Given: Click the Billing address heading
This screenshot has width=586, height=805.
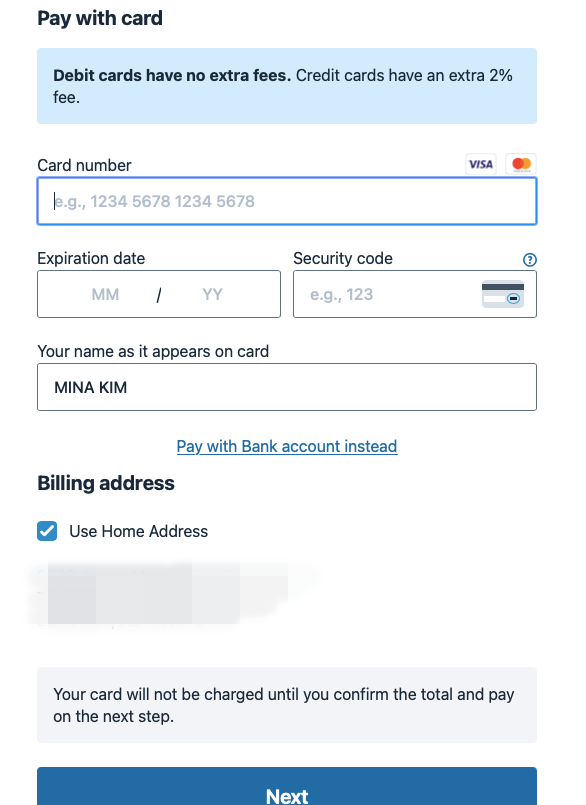Looking at the screenshot, I should [x=106, y=484].
